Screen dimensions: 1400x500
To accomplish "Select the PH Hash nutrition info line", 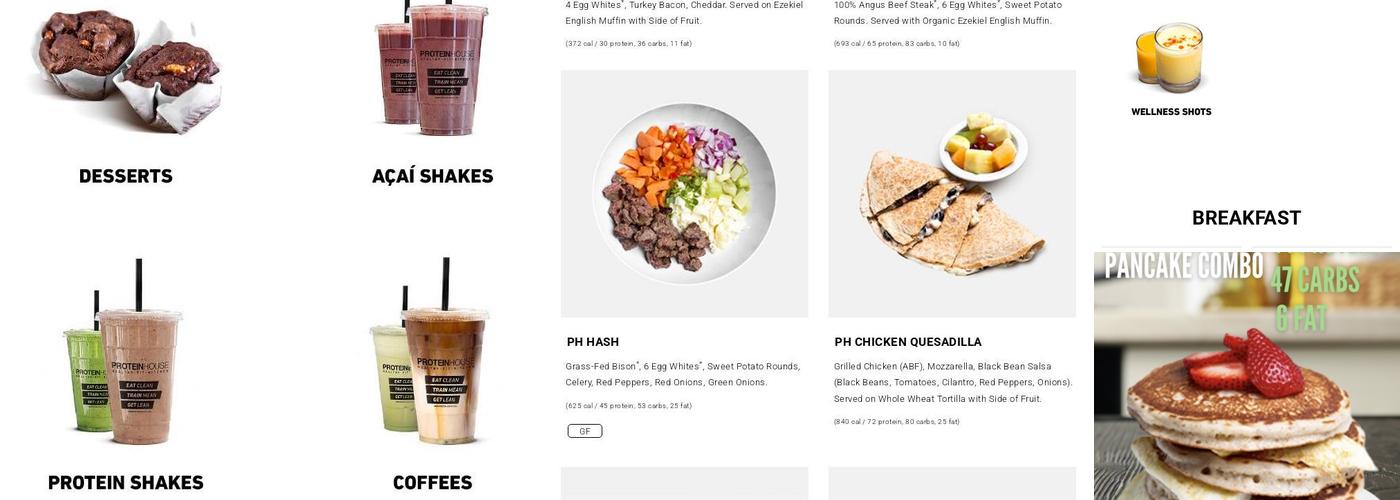I will point(629,406).
